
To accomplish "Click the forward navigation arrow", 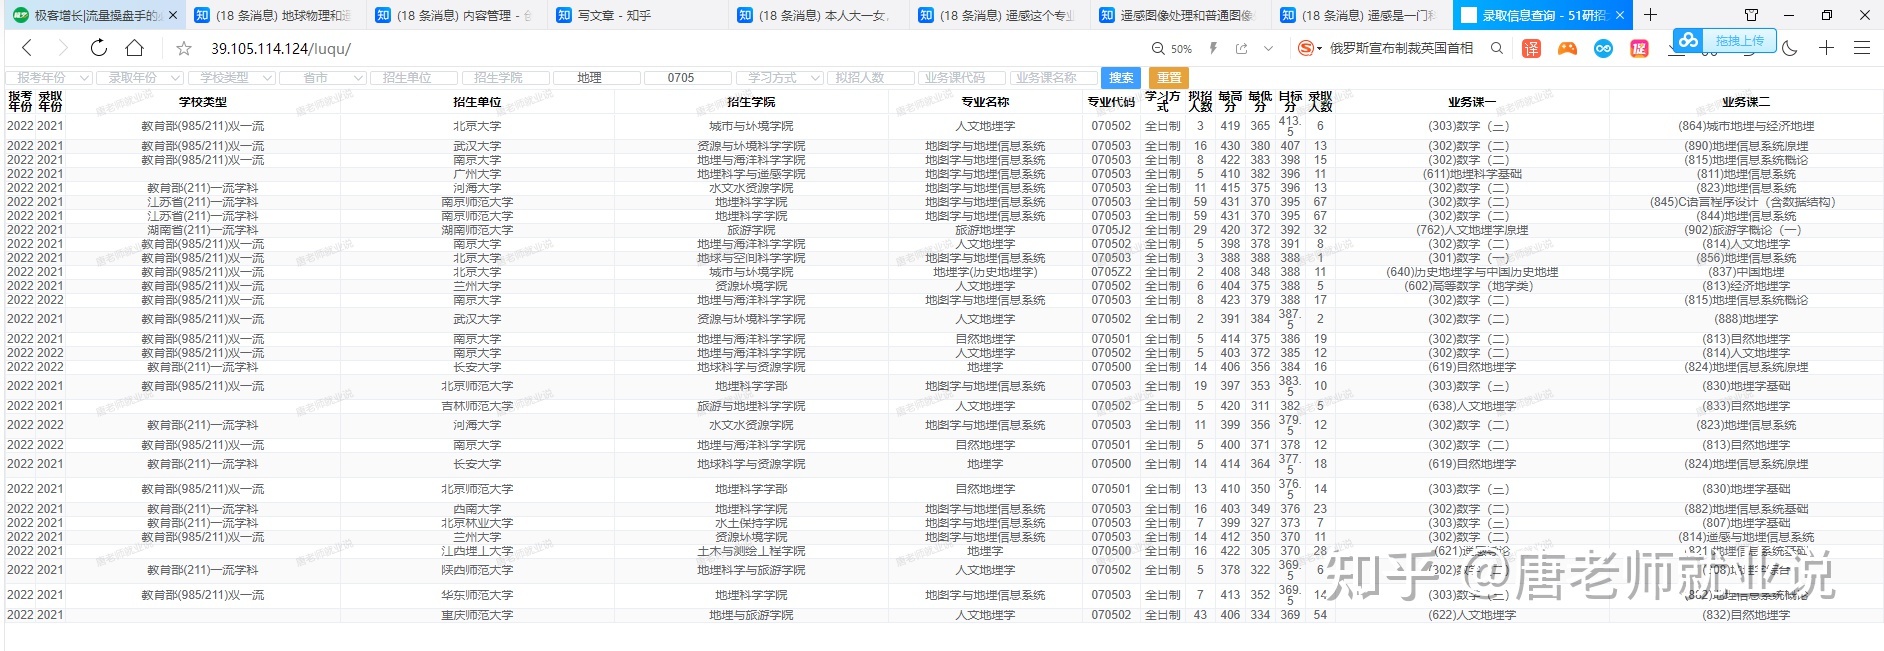I will tap(63, 48).
